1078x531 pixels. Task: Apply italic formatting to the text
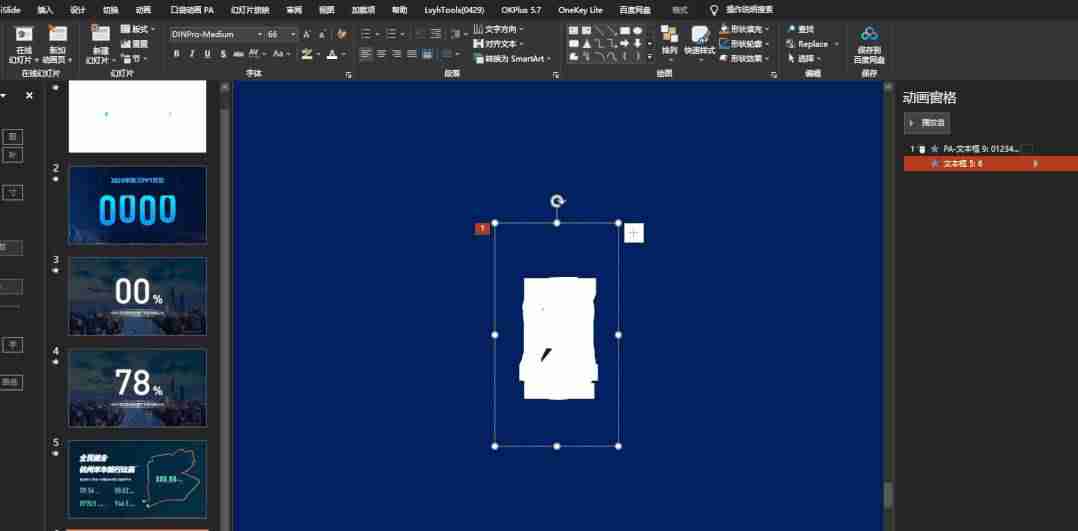[192, 54]
